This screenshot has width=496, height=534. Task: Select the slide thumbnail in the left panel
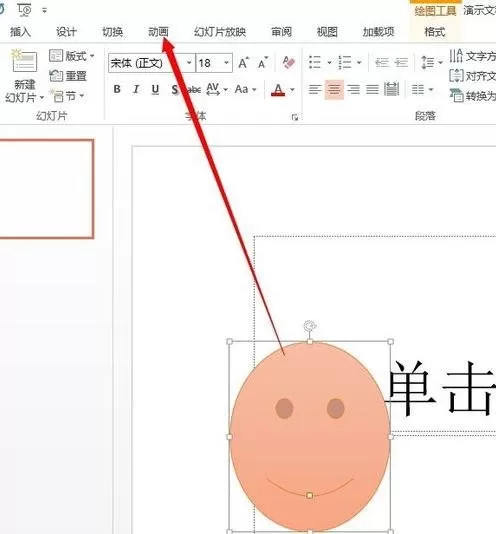pos(47,189)
